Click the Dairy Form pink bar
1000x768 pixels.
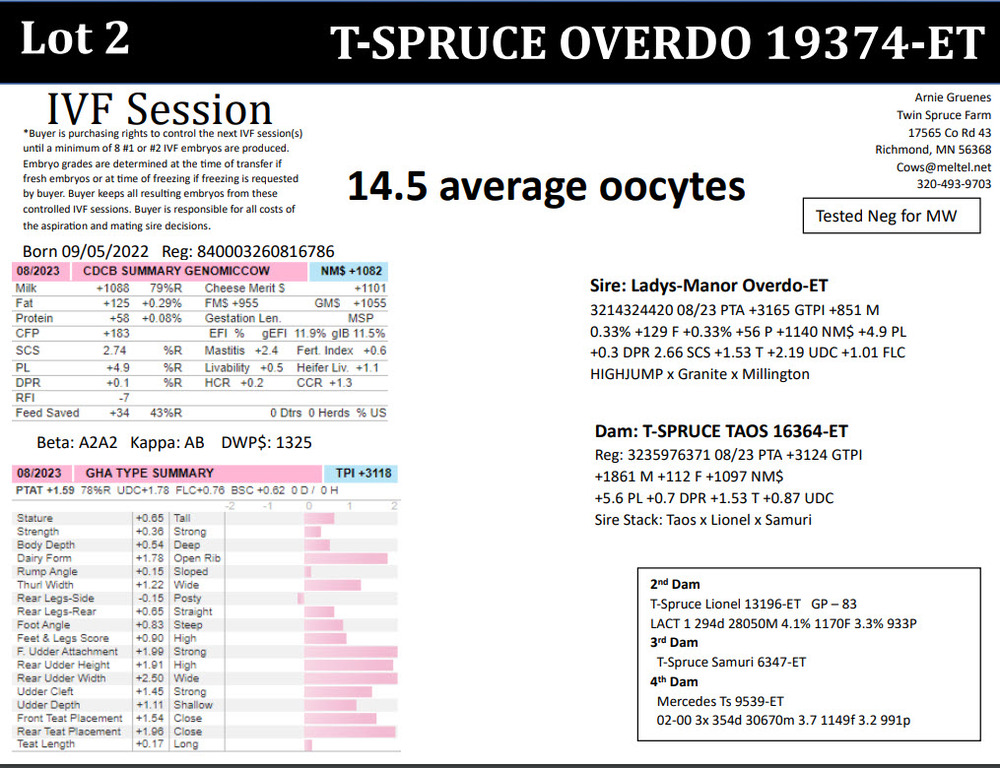pyautogui.click(x=351, y=558)
